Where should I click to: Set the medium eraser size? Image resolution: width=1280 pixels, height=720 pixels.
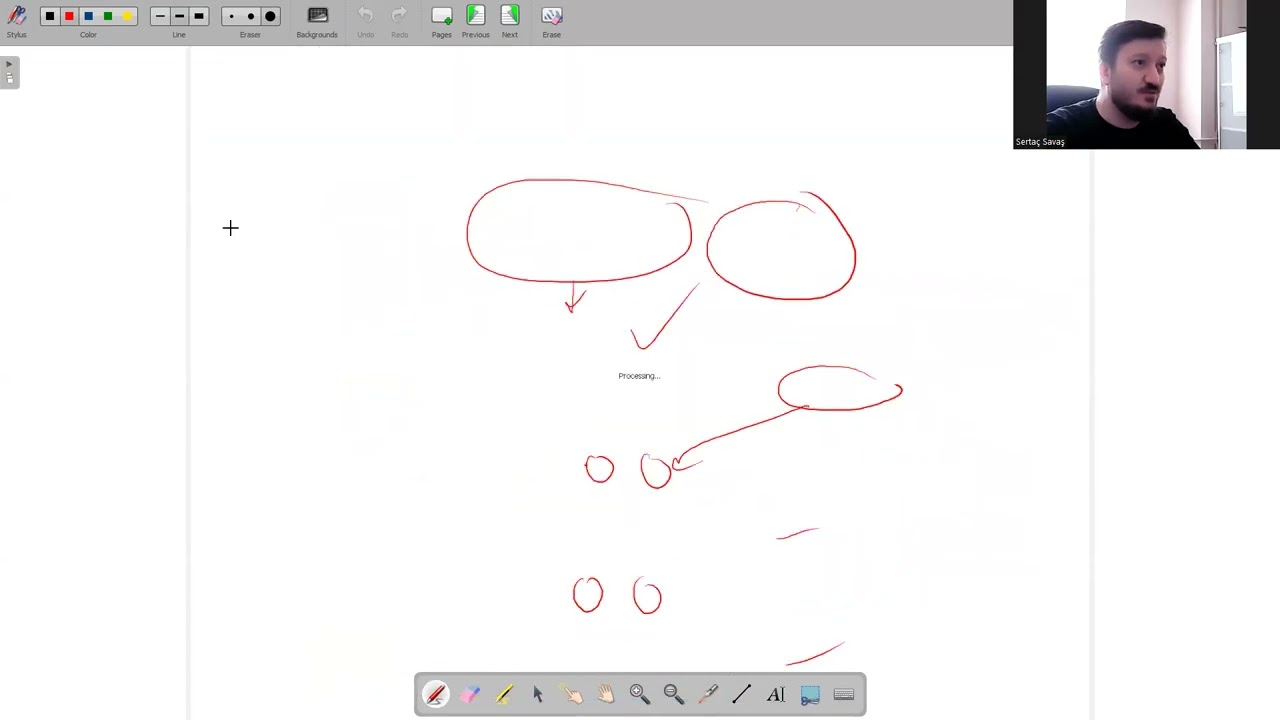[x=250, y=16]
